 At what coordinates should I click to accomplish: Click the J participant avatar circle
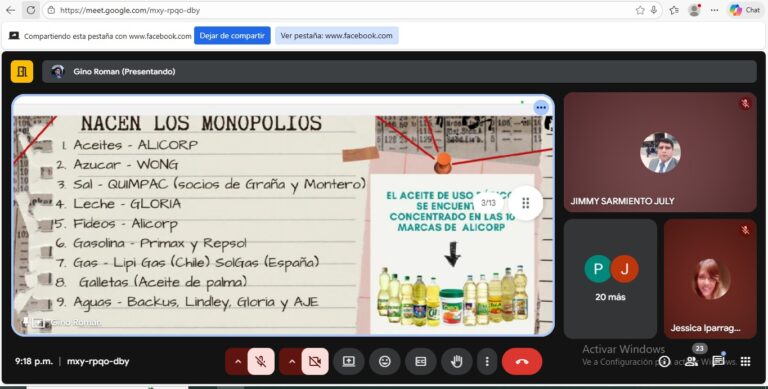tap(624, 269)
